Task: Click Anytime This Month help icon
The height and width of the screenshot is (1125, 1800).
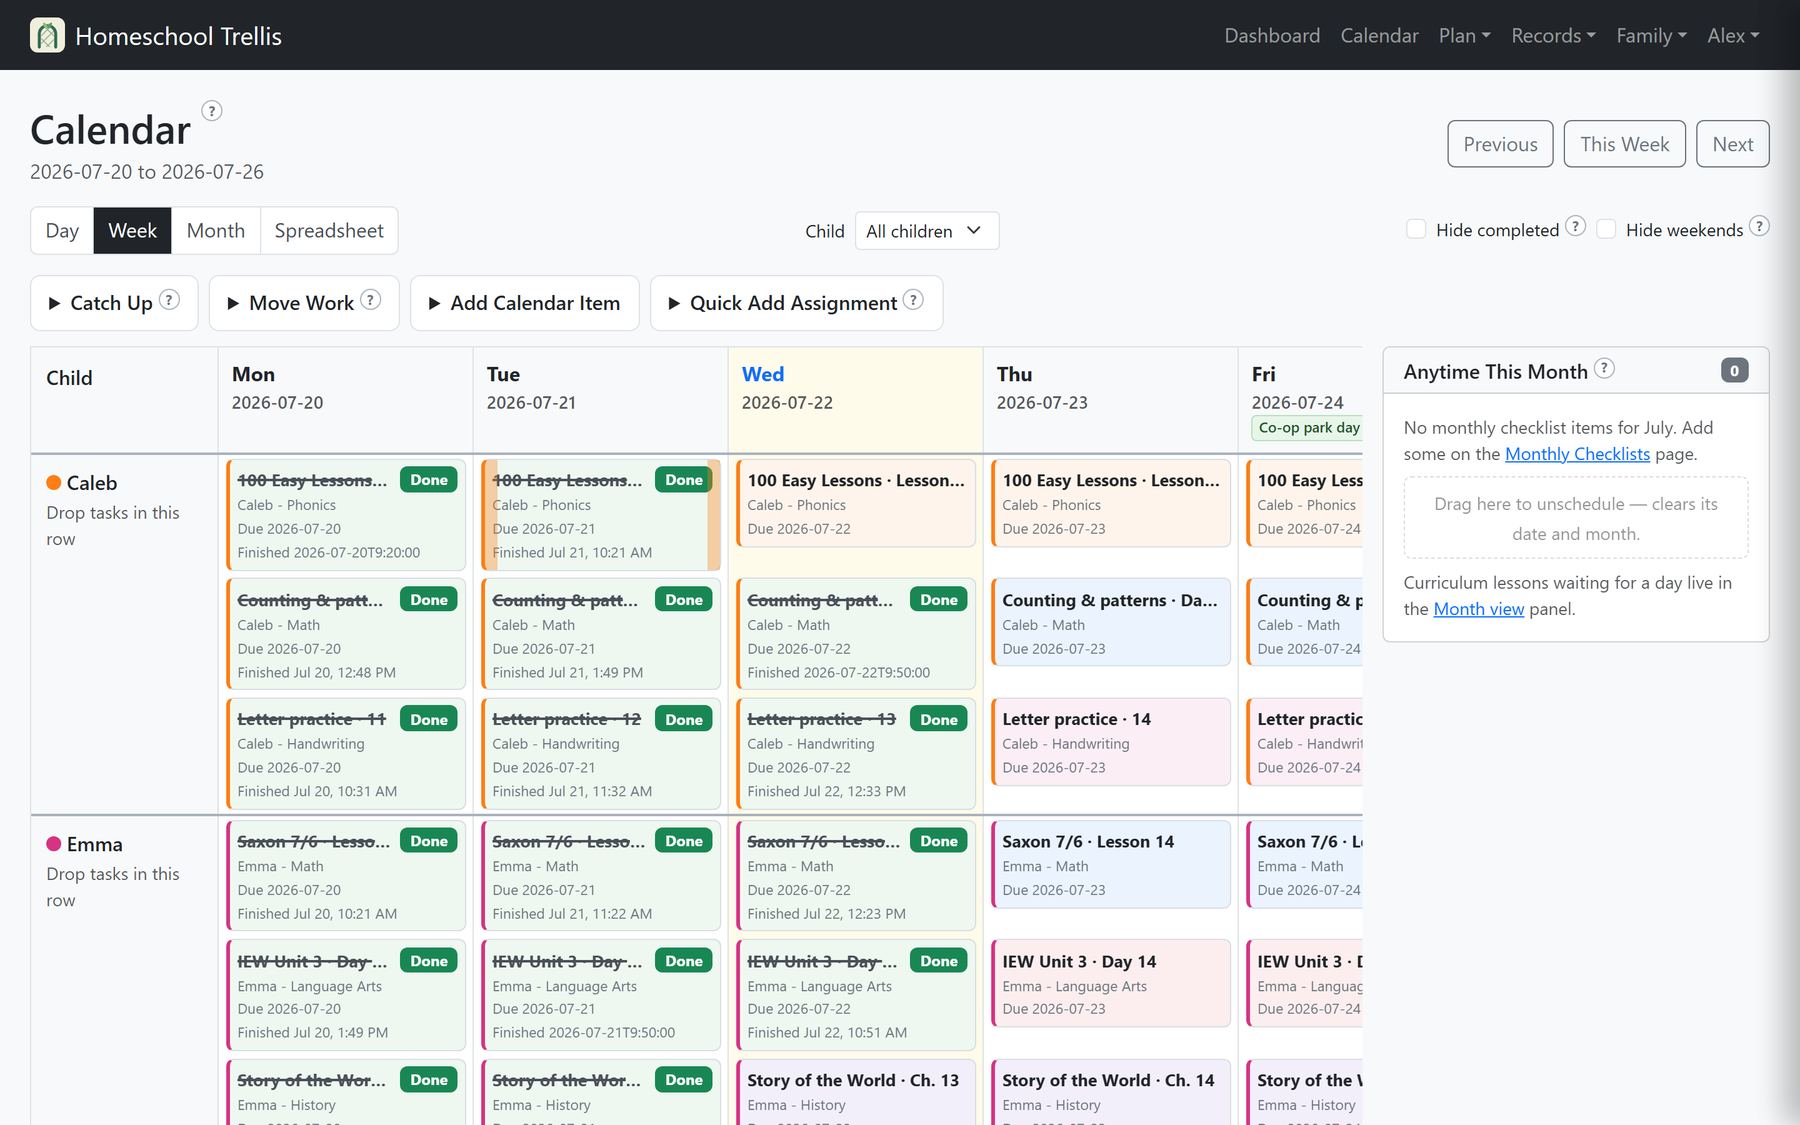Action: 1604,369
